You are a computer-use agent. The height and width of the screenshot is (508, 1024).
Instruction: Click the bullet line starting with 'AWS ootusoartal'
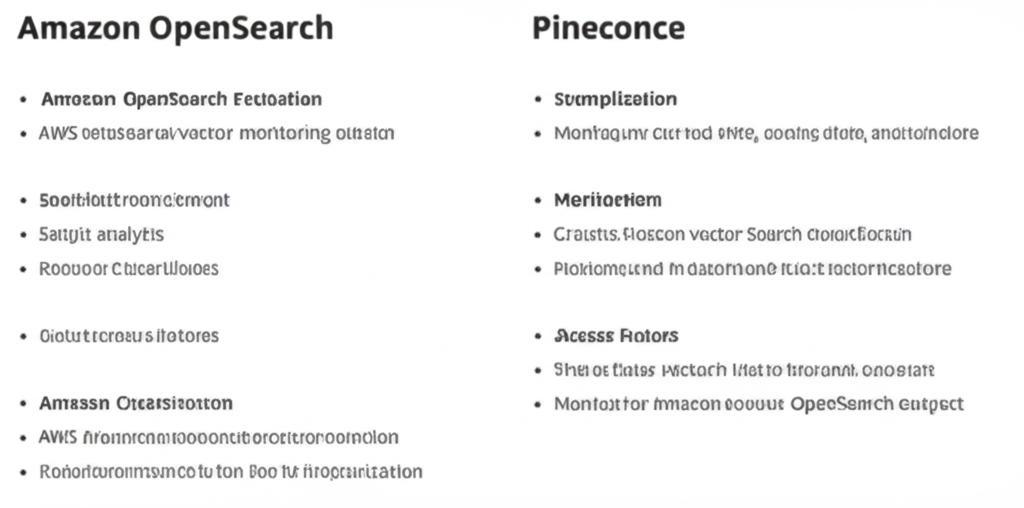point(216,133)
